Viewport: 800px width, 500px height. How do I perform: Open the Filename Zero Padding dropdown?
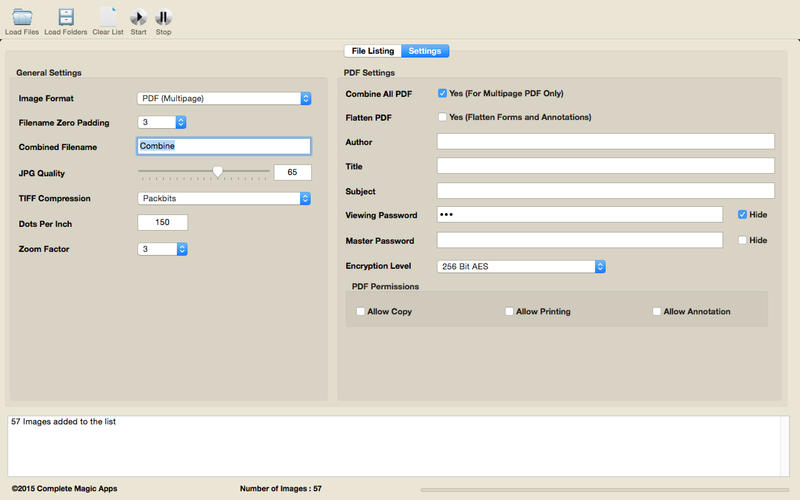162,122
